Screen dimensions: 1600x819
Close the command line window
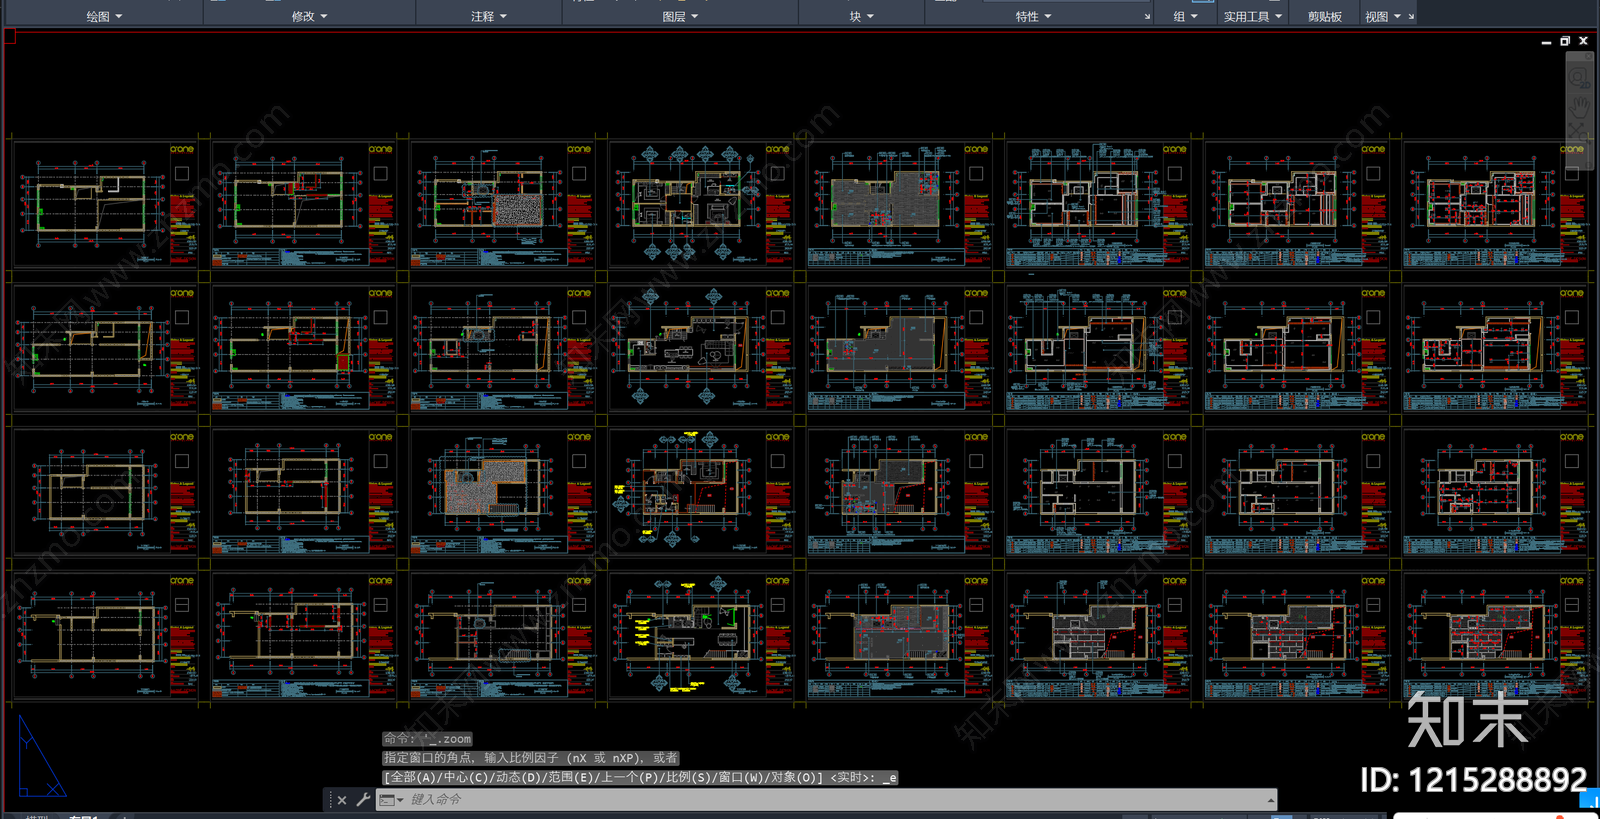pos(341,800)
